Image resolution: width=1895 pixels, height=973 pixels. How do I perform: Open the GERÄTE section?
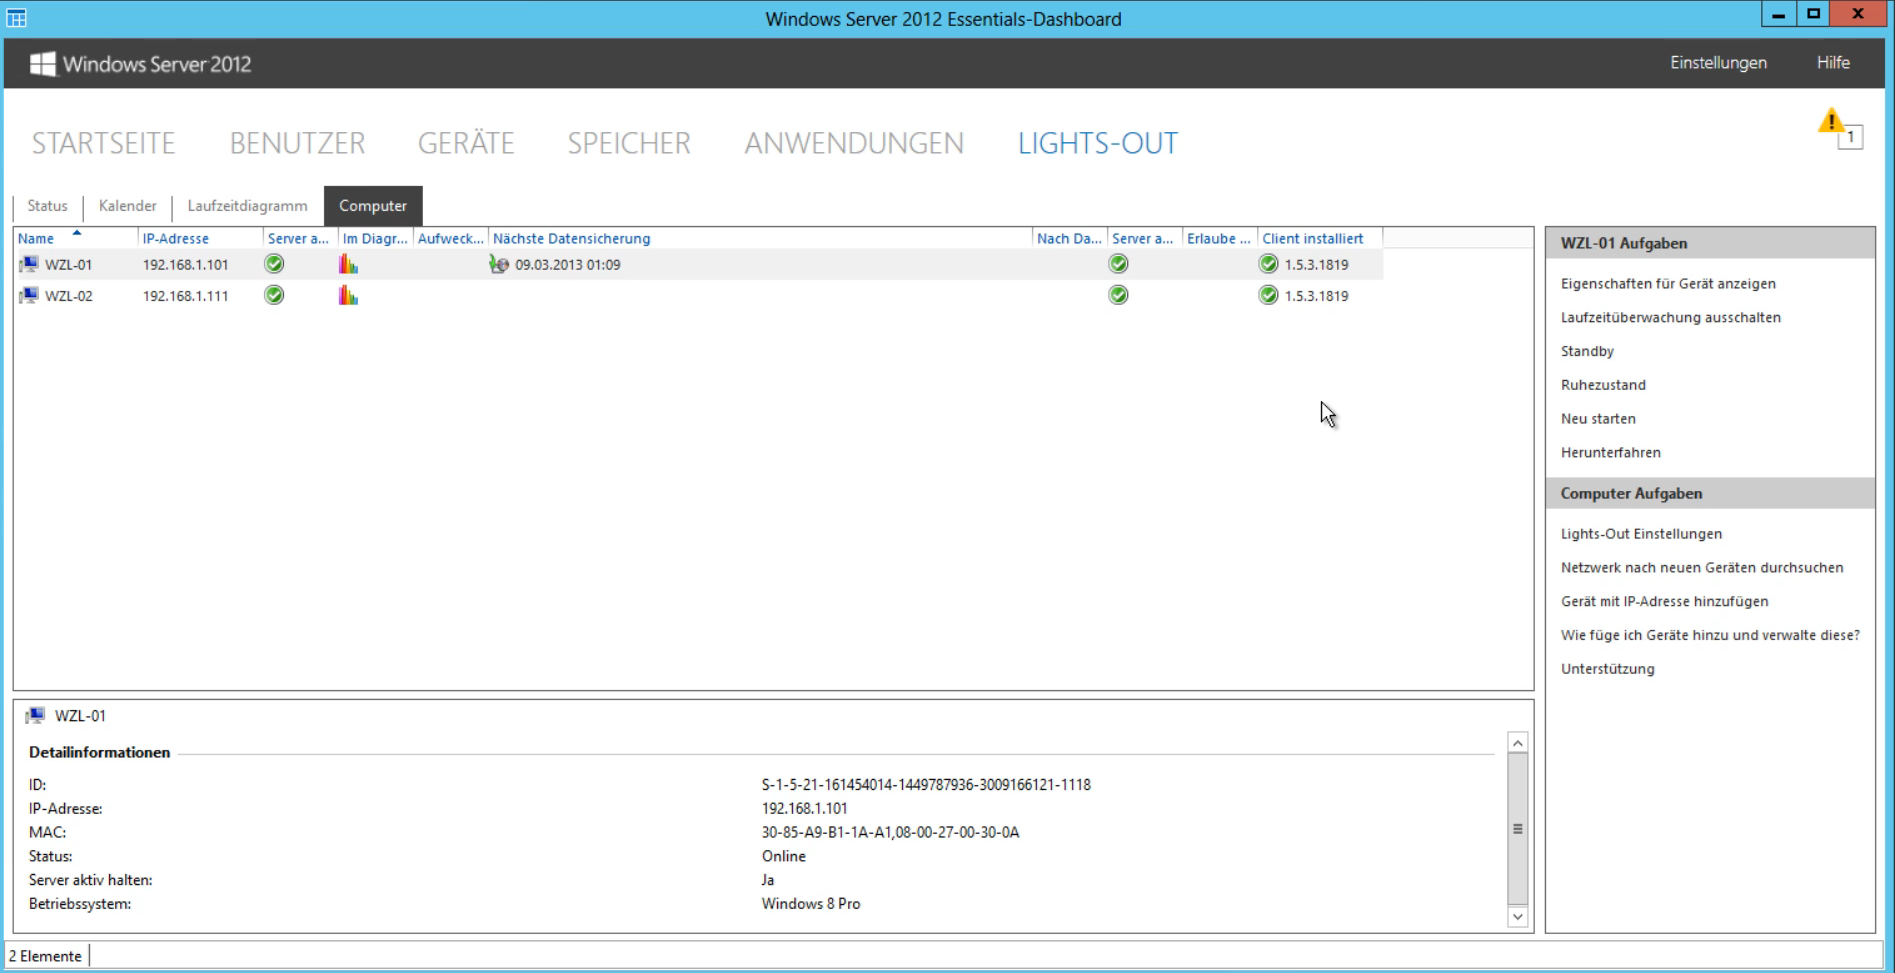[x=465, y=144]
